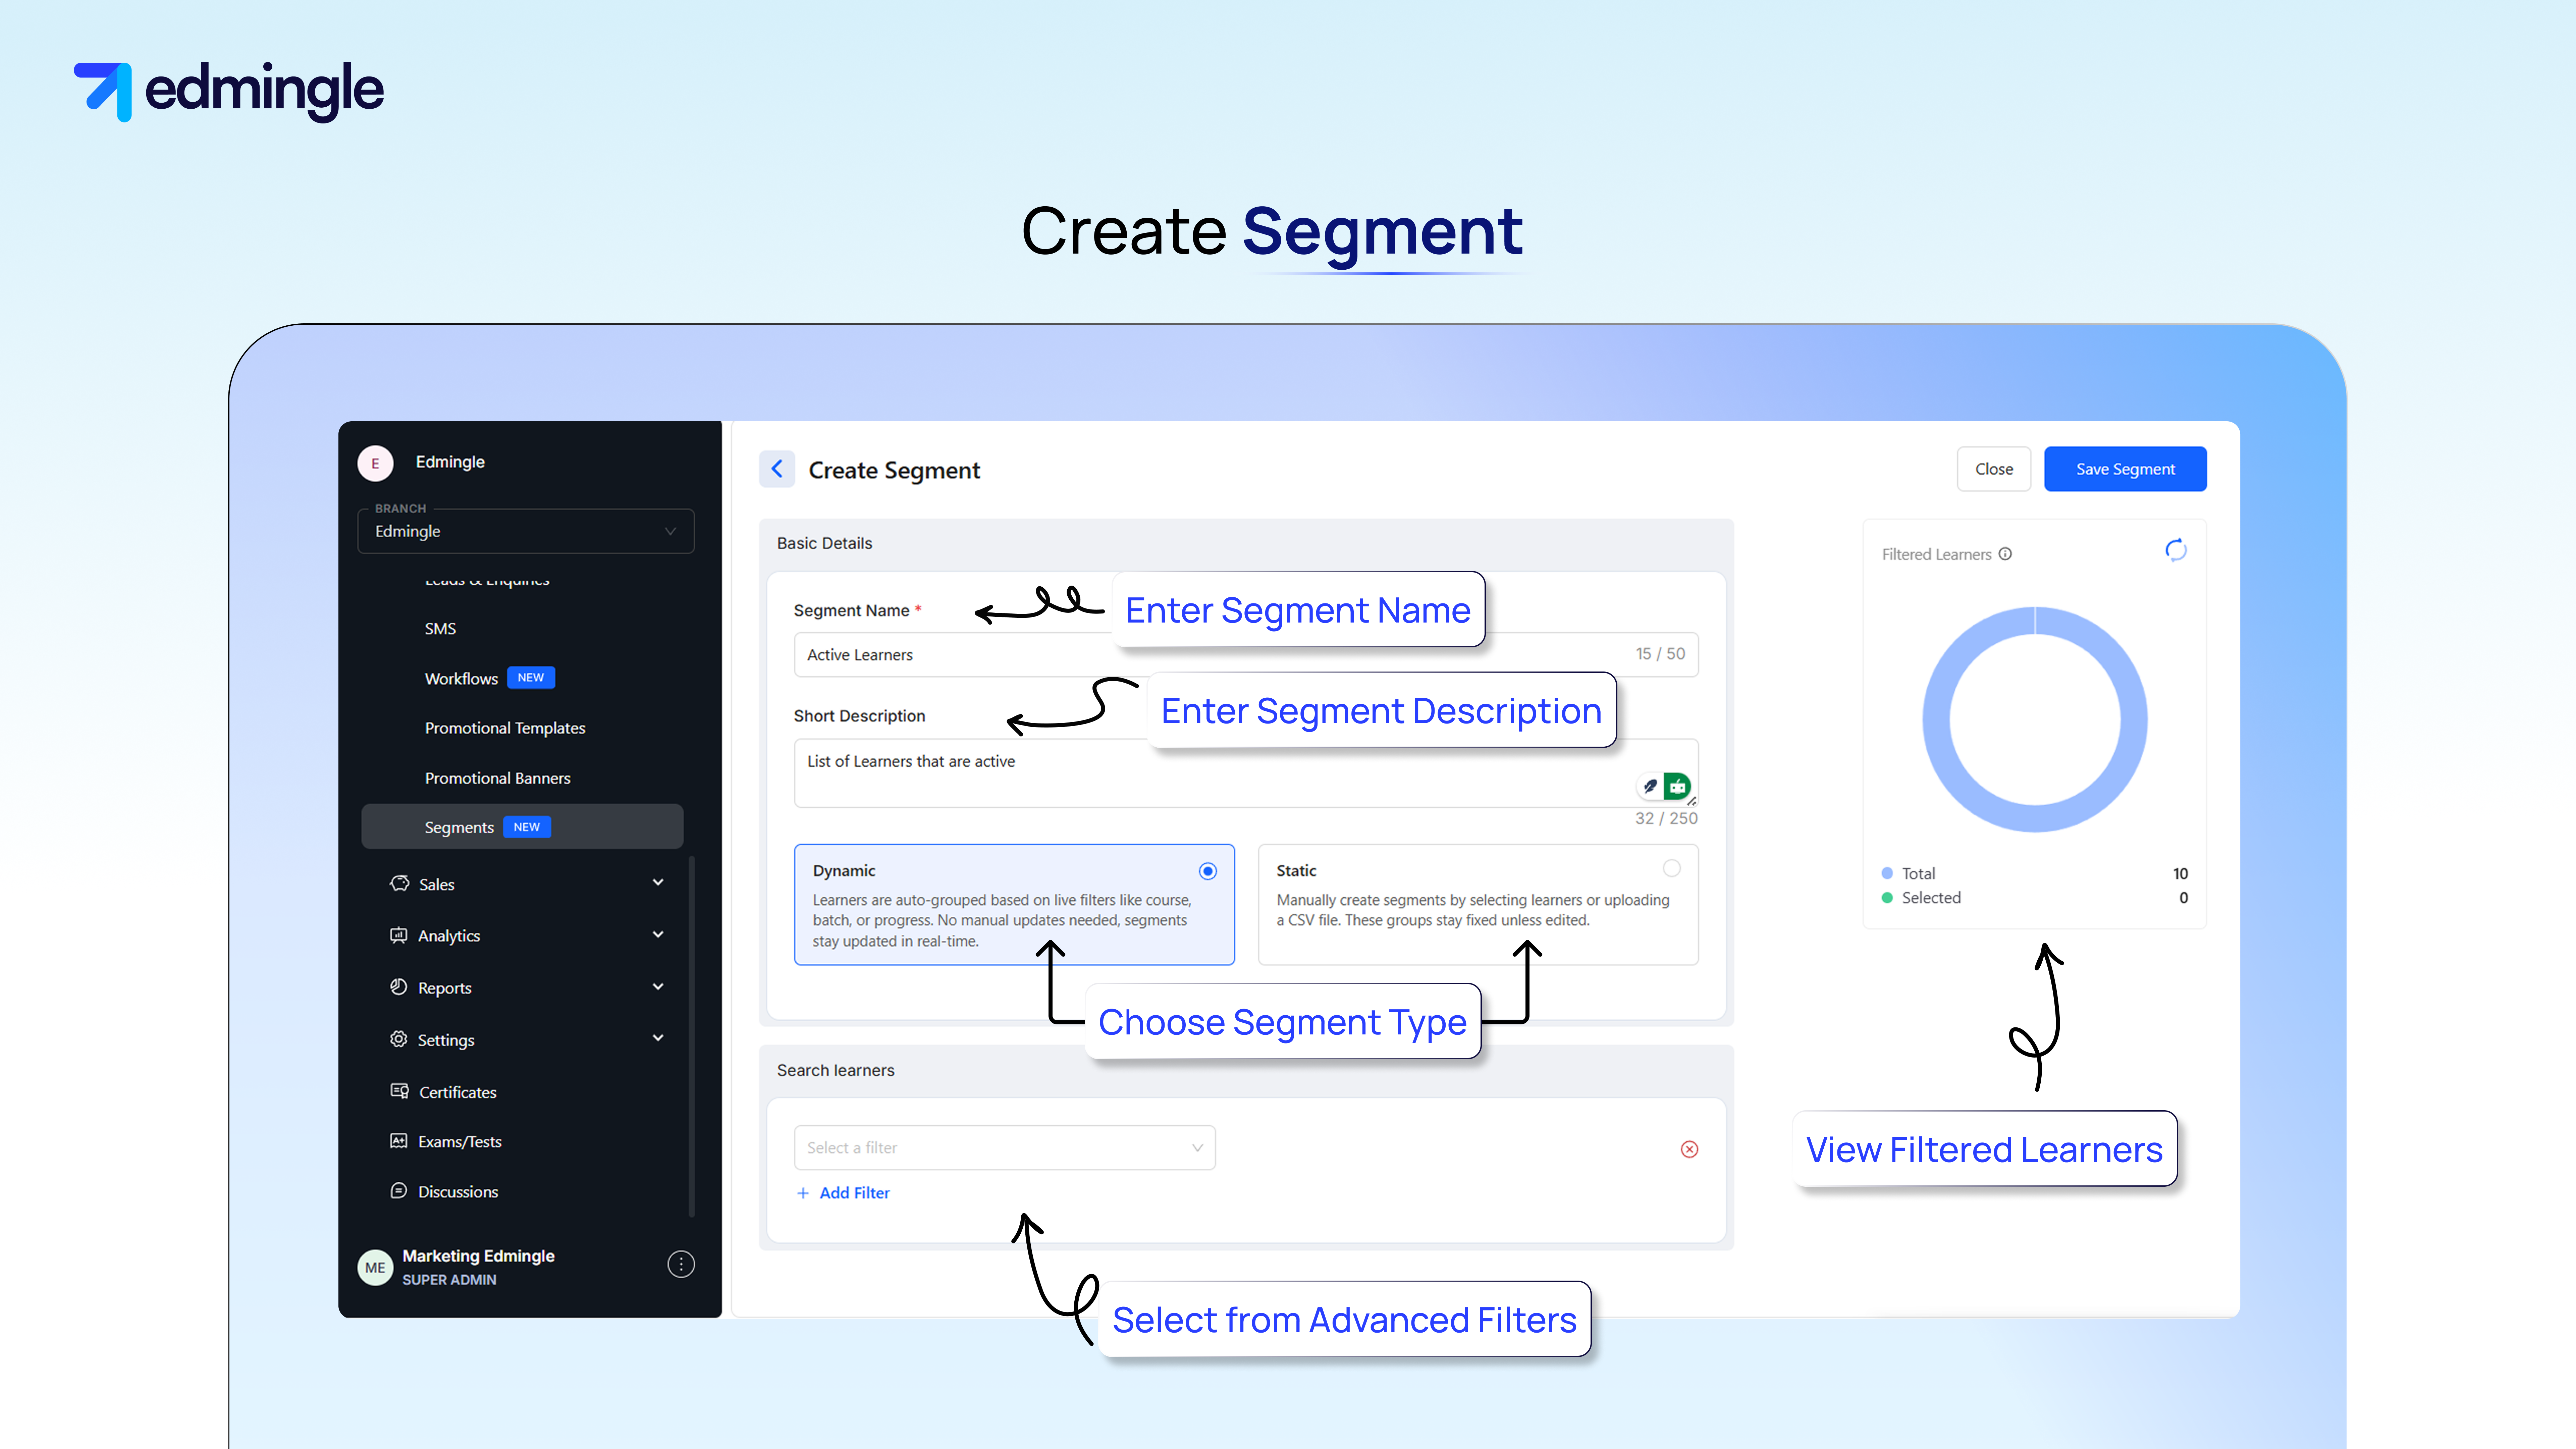Viewport: 2576px width, 1449px height.
Task: Click the Filtered Learners info icon
Action: (2005, 554)
